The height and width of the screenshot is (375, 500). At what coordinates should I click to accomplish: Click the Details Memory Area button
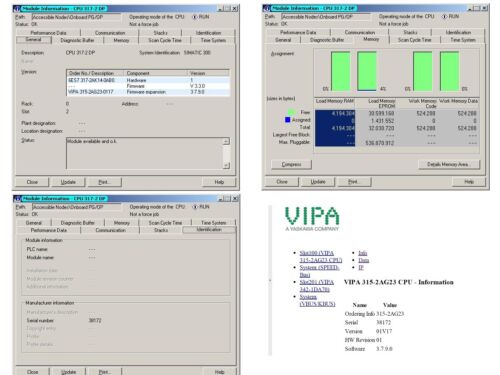pos(449,164)
